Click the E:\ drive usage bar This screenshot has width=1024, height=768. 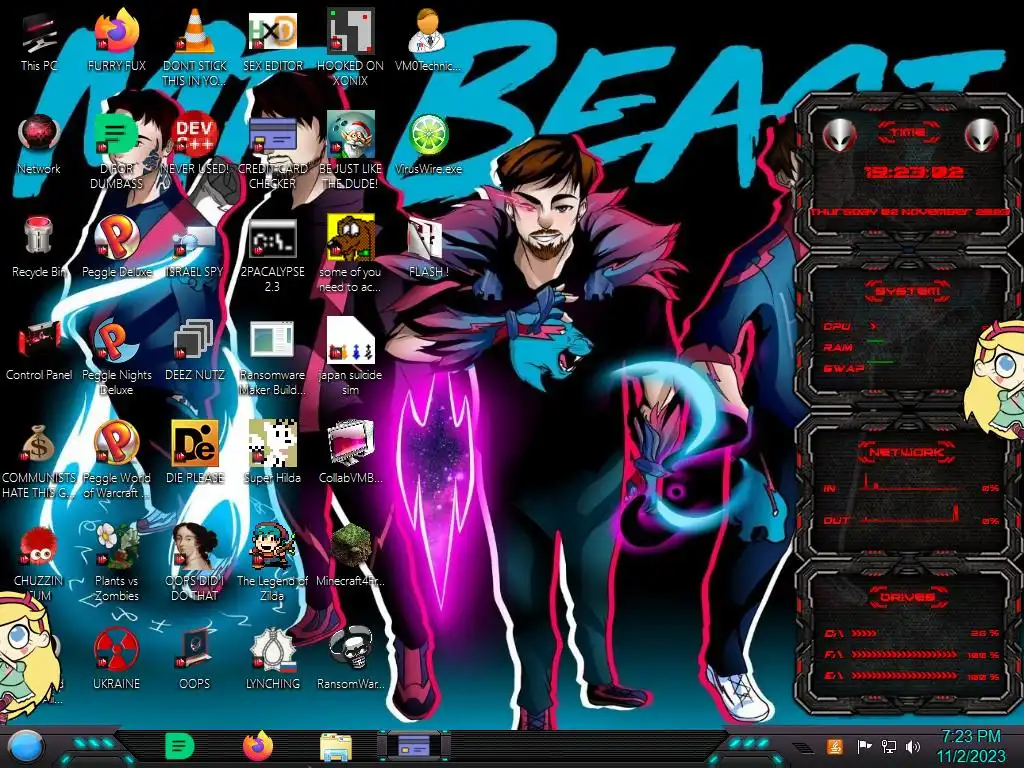click(904, 676)
